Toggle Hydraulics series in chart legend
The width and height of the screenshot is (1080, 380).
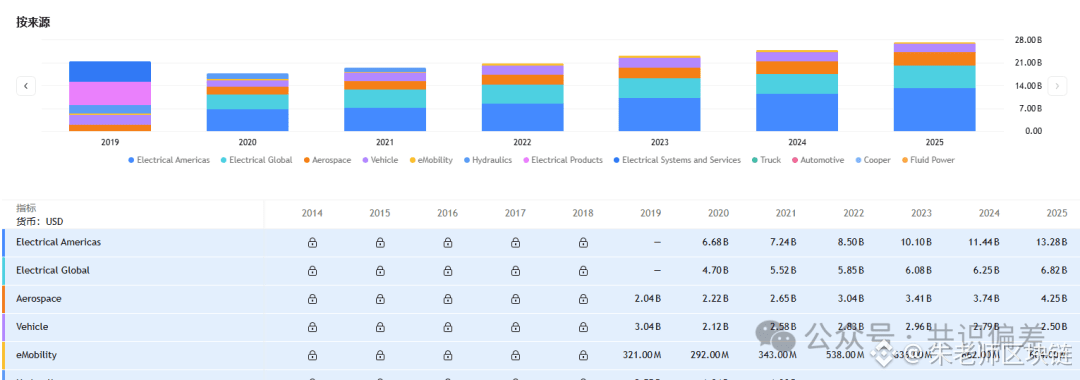pos(487,160)
